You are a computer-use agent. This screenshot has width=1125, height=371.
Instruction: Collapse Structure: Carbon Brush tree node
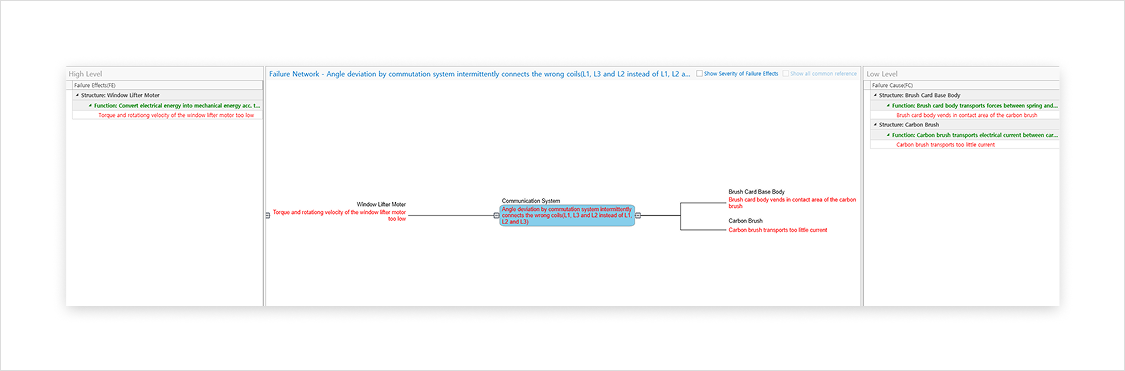click(875, 124)
